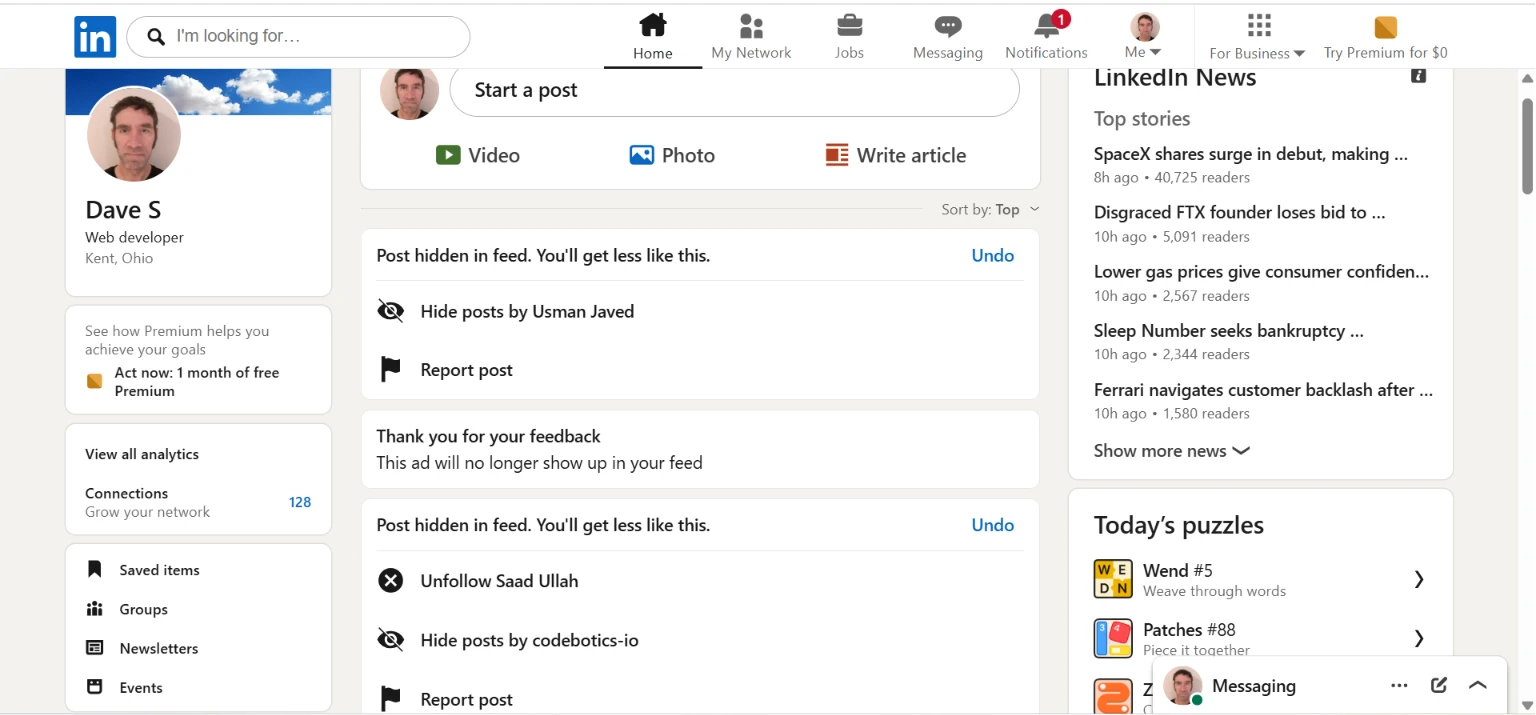The image size is (1536, 715).
Task: Click the Patches puzzle icon
Action: (1113, 638)
